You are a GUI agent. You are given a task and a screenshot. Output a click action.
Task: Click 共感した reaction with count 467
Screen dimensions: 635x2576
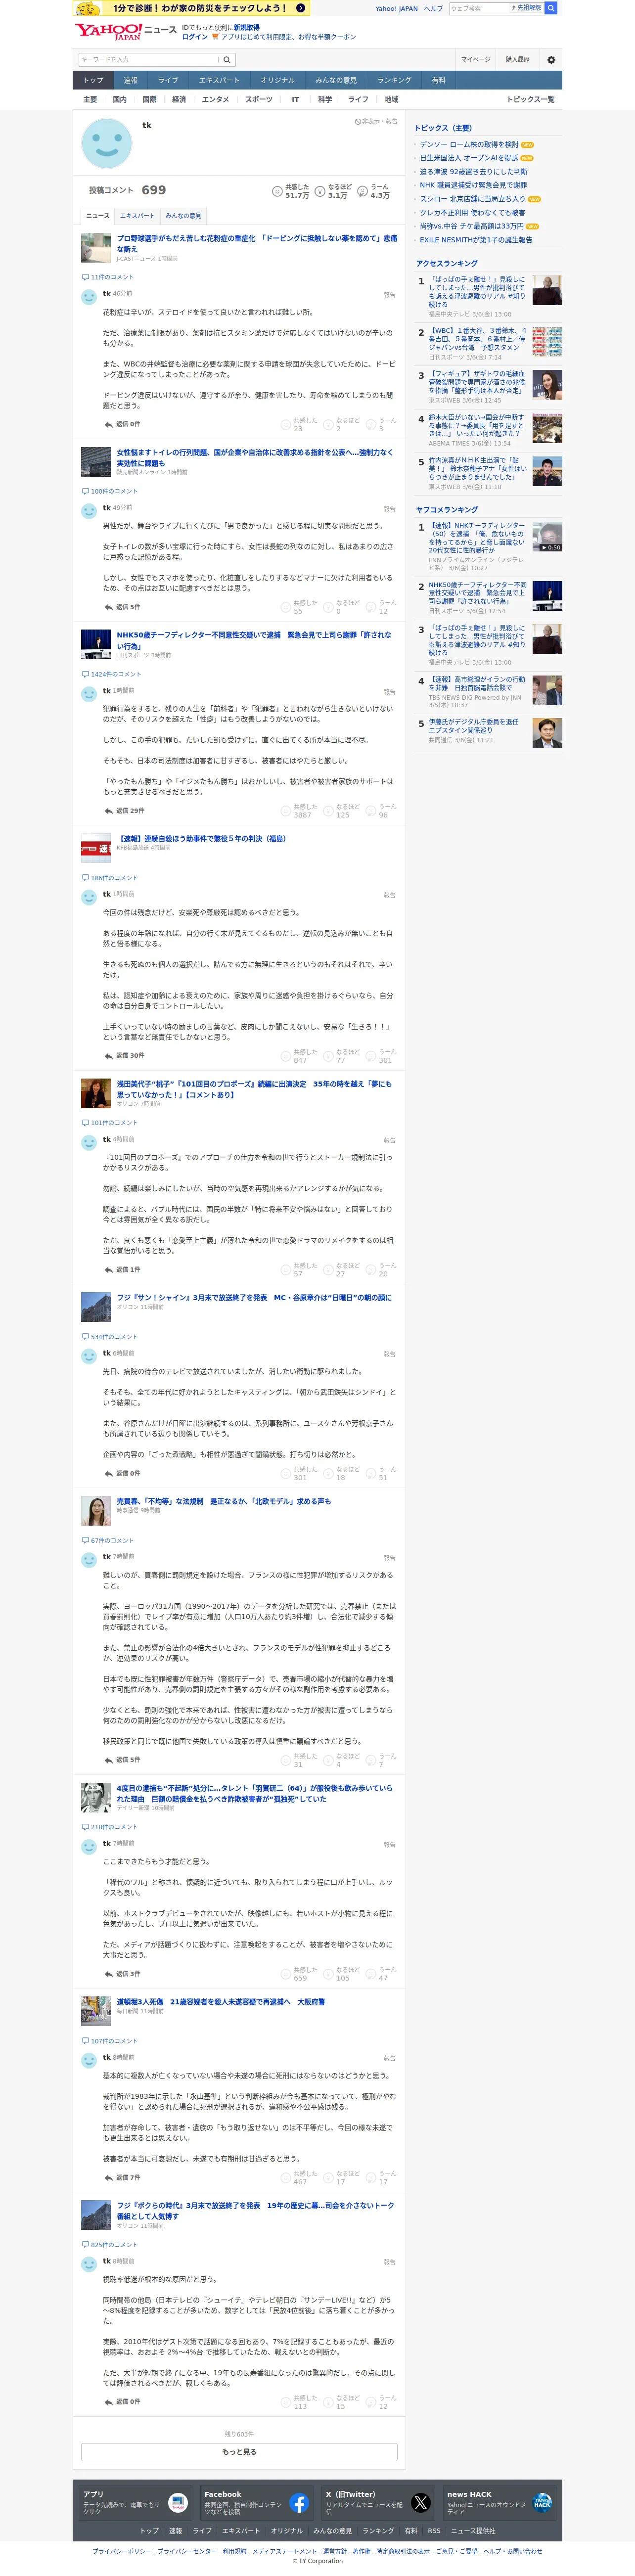click(299, 2178)
